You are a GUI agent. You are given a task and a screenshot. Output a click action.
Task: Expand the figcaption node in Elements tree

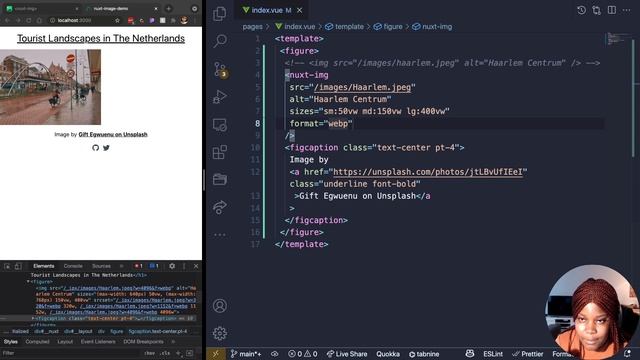tap(33, 318)
